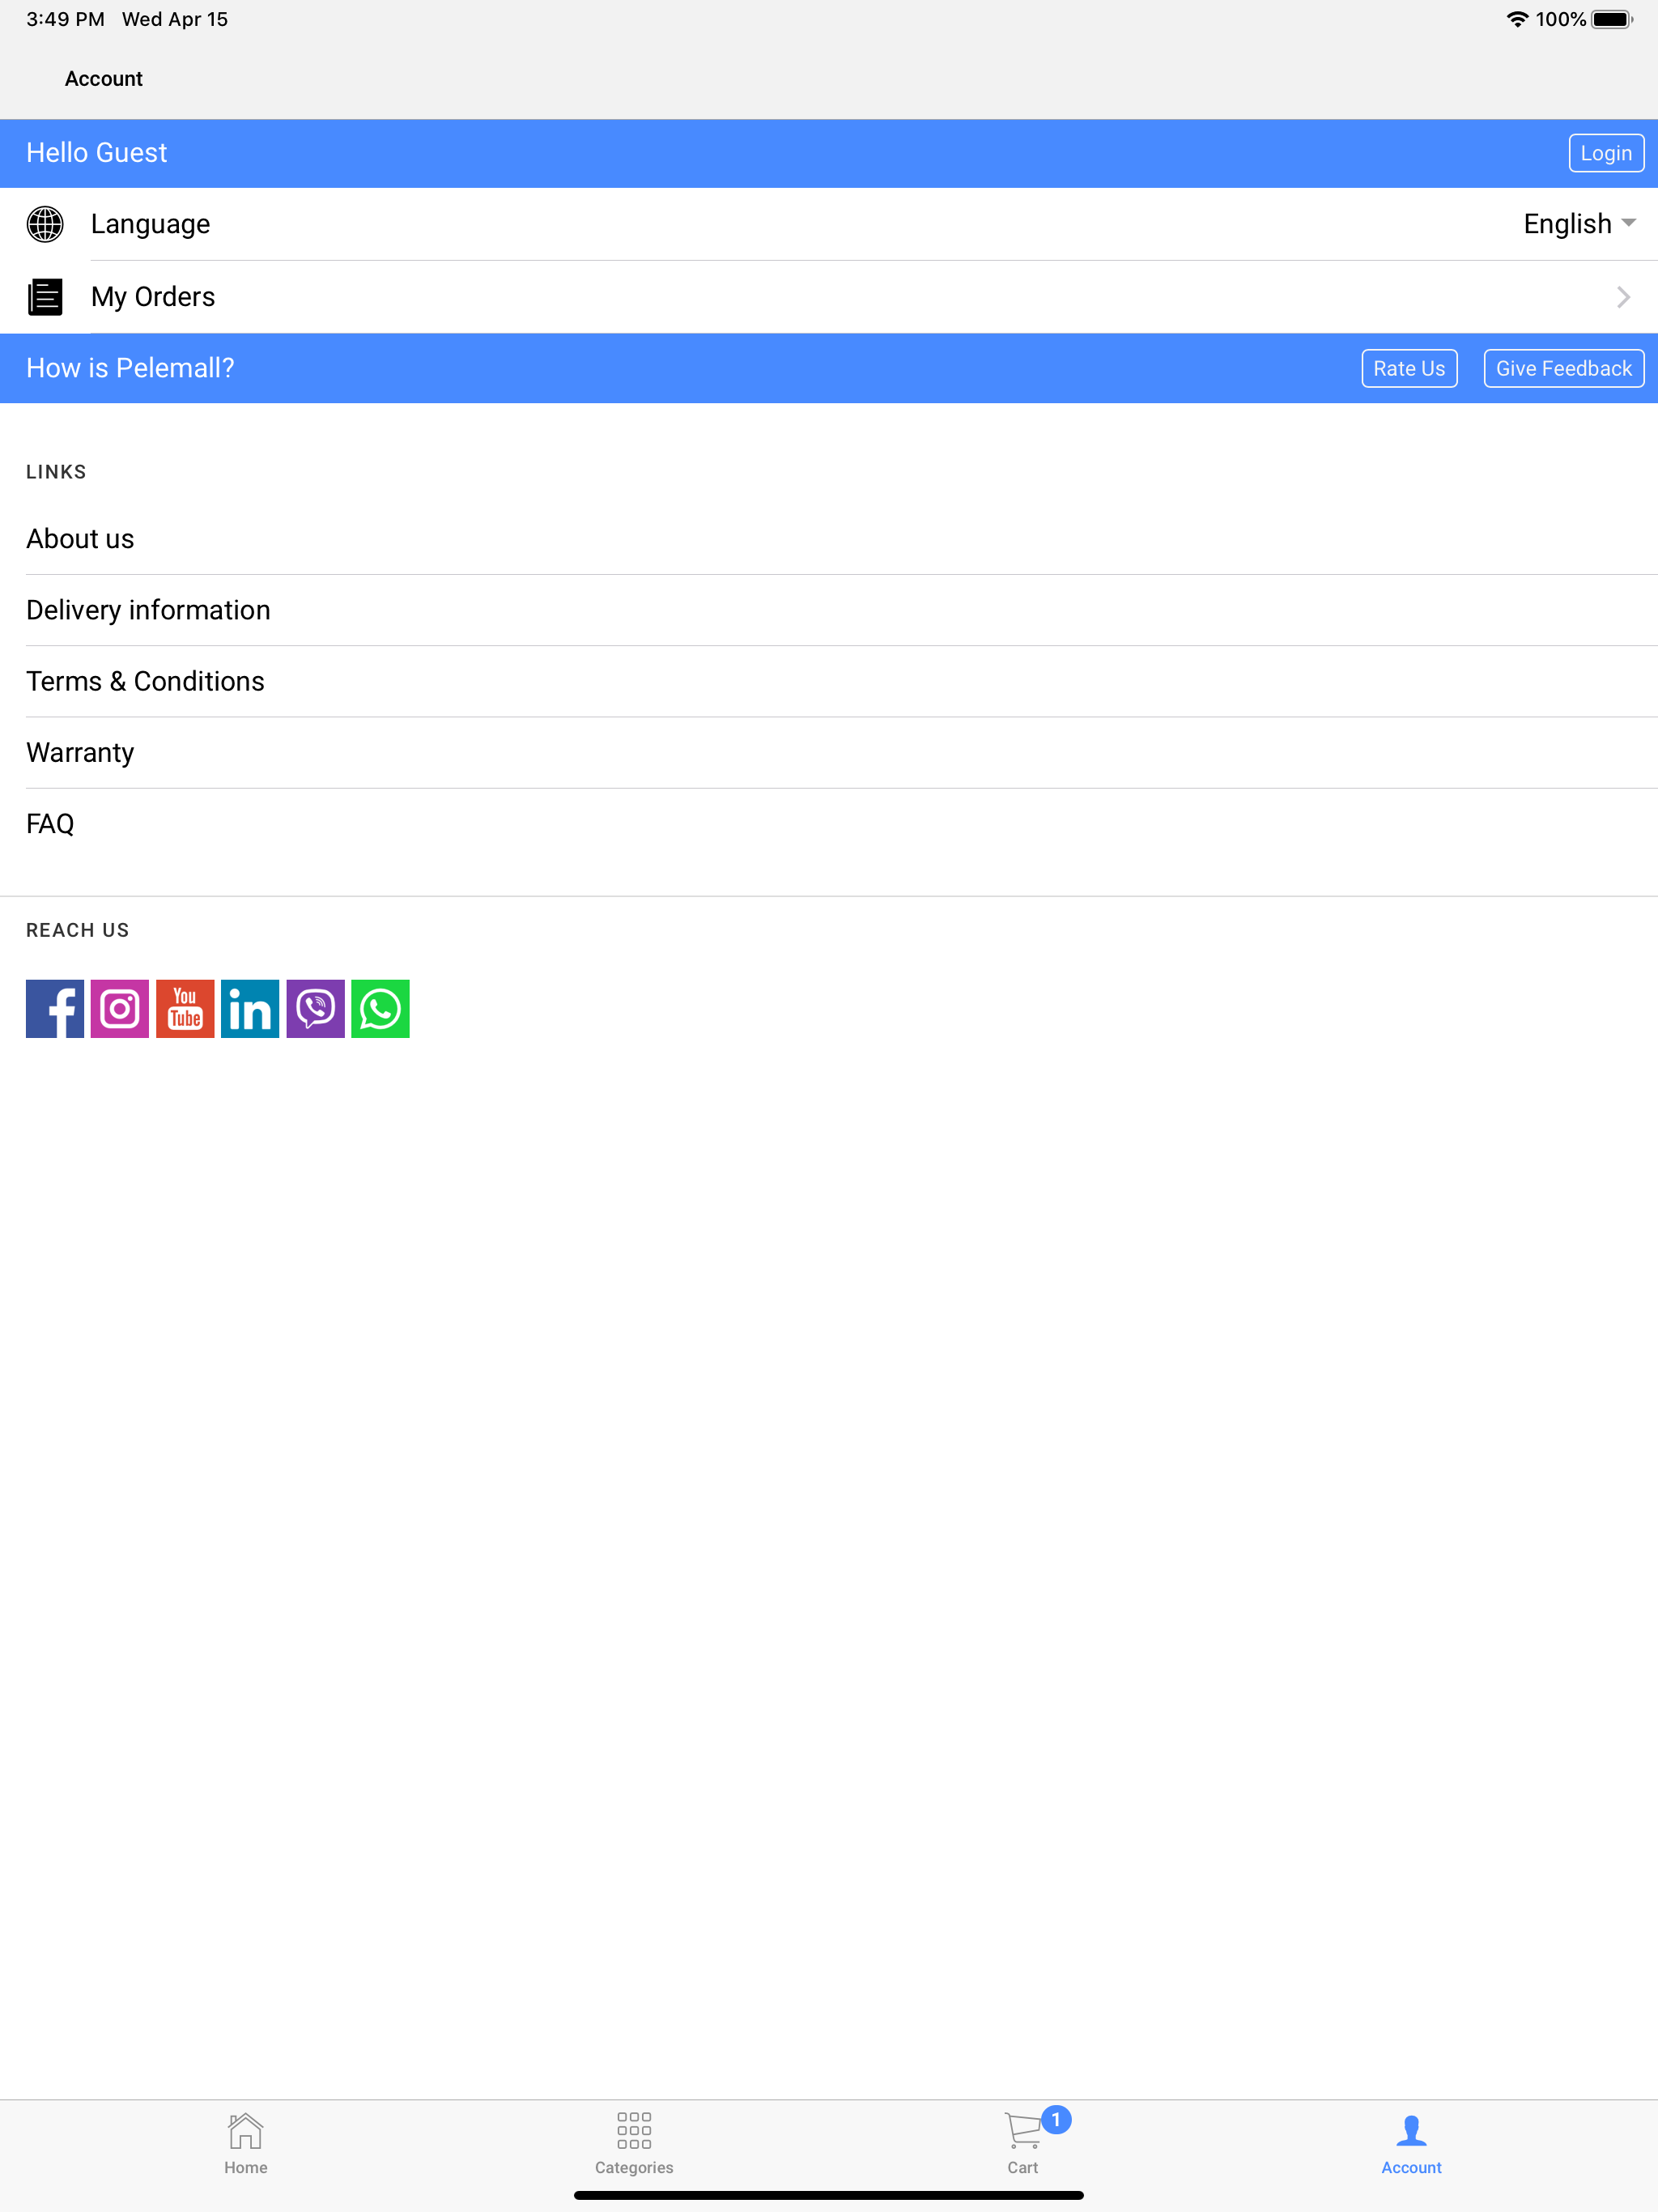
Task: Open the About us link
Action: point(80,538)
